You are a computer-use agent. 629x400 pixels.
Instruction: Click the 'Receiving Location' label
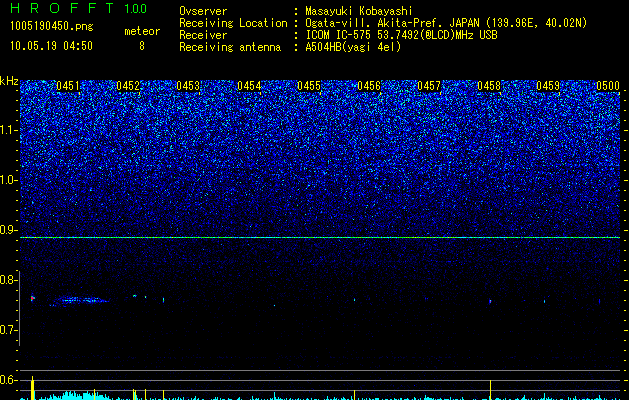click(233, 23)
